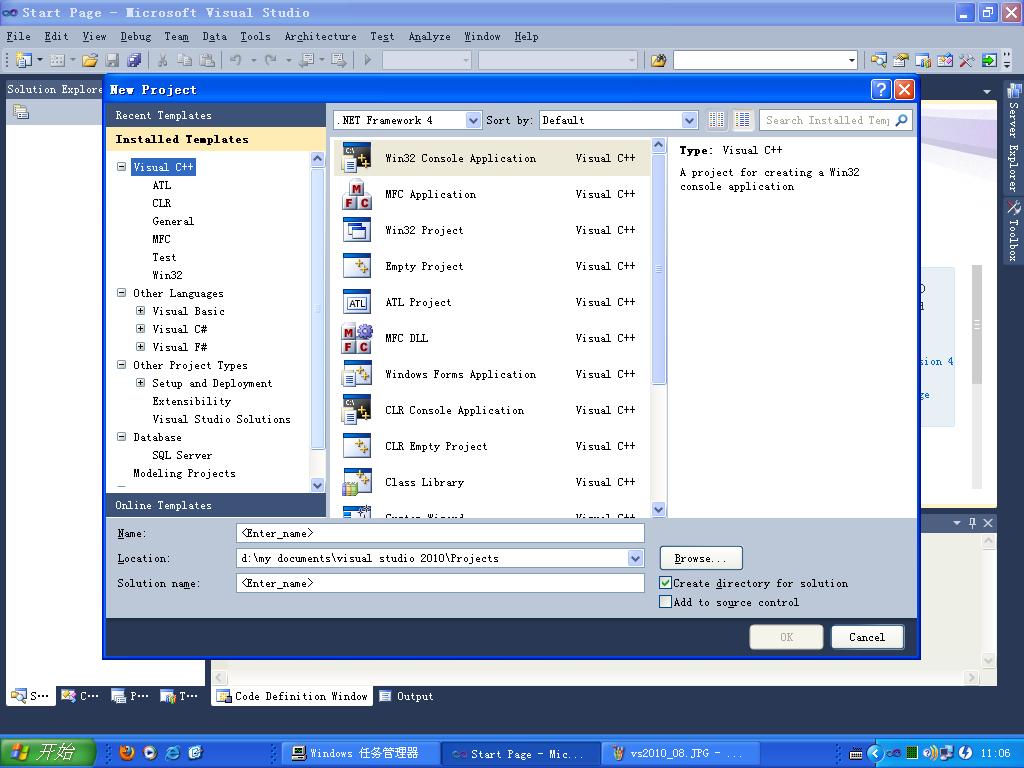This screenshot has height=768, width=1024.
Task: Open vs2010_08.JPG taskbar button
Action: (679, 753)
